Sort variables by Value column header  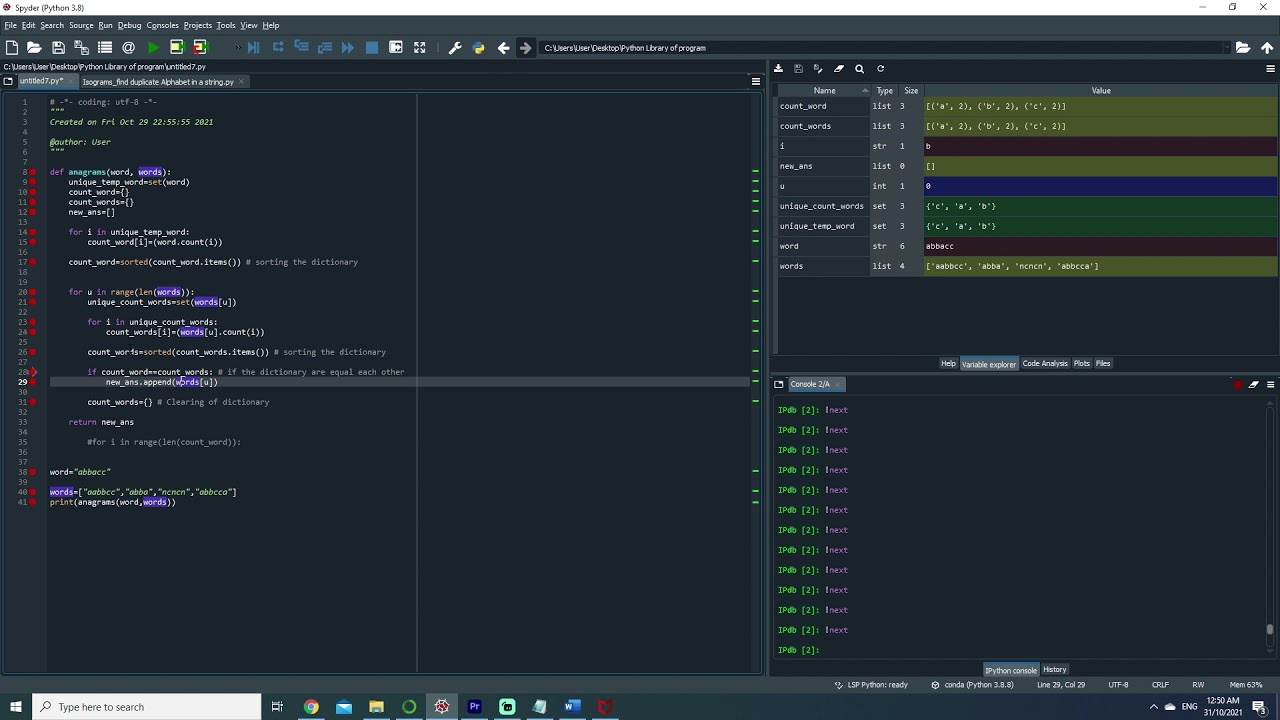click(1101, 91)
